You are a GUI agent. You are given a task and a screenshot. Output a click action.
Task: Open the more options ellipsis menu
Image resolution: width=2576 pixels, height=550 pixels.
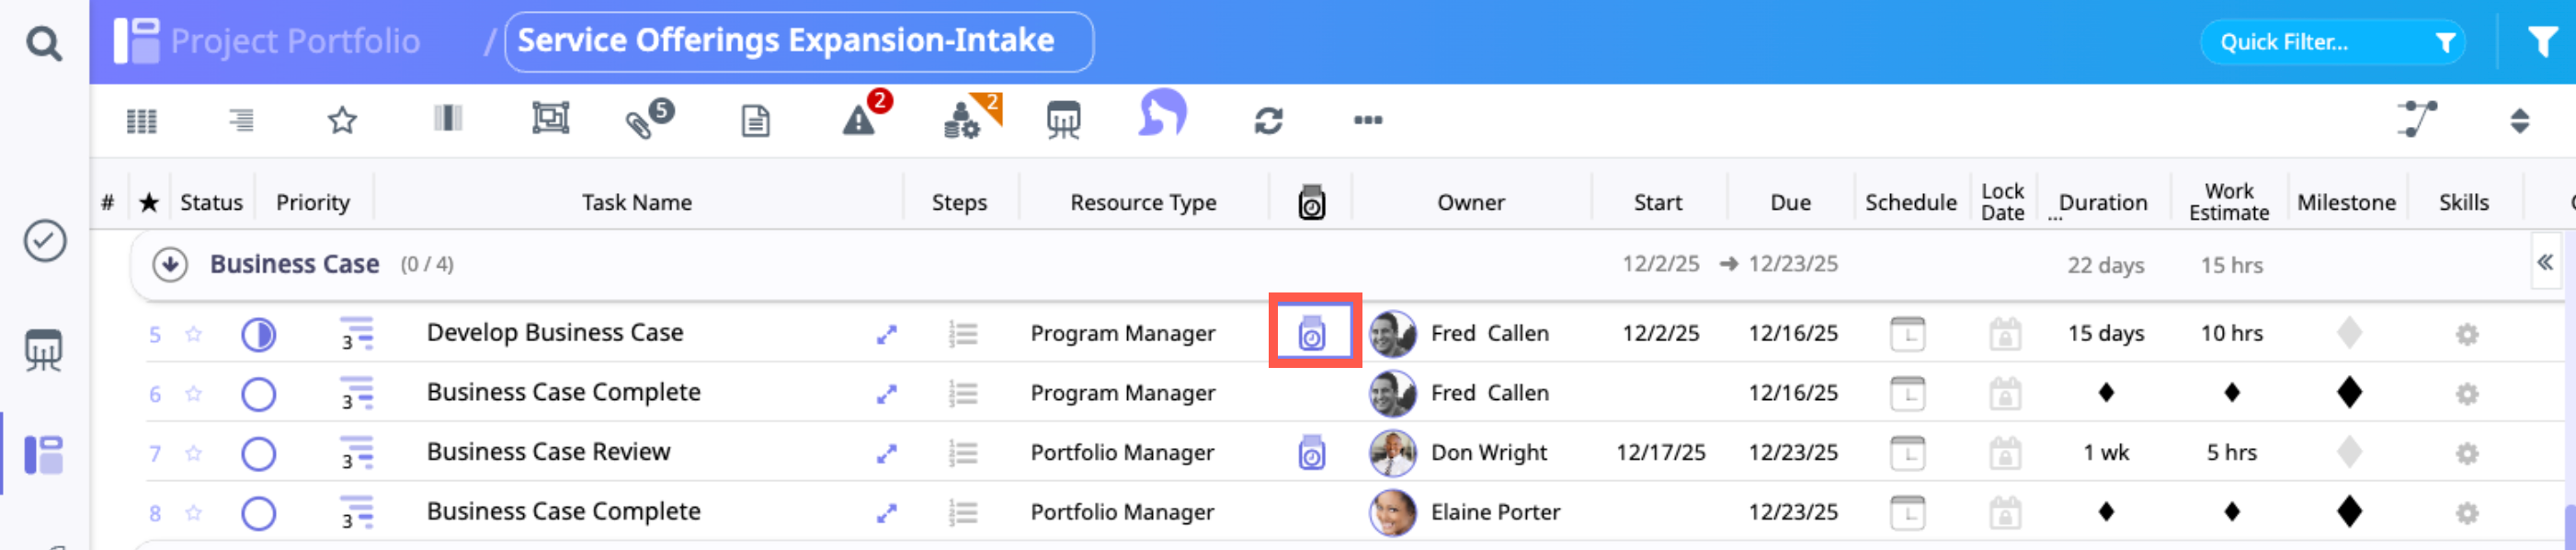(x=1367, y=120)
